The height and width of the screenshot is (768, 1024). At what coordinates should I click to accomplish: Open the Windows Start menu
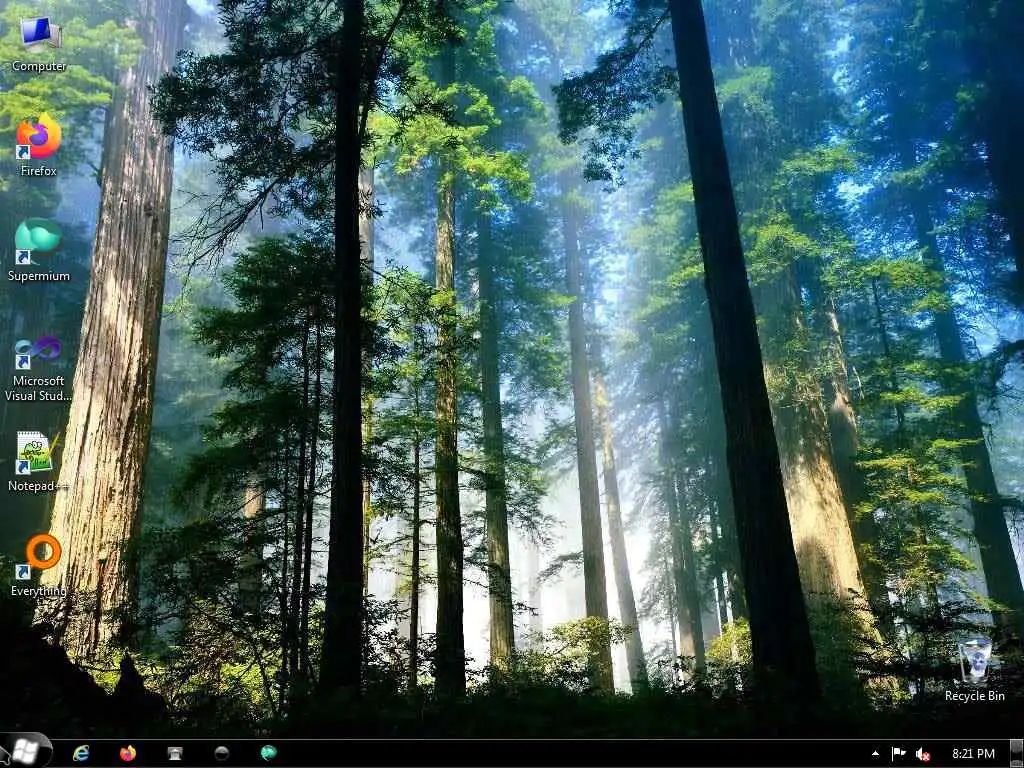coord(25,752)
